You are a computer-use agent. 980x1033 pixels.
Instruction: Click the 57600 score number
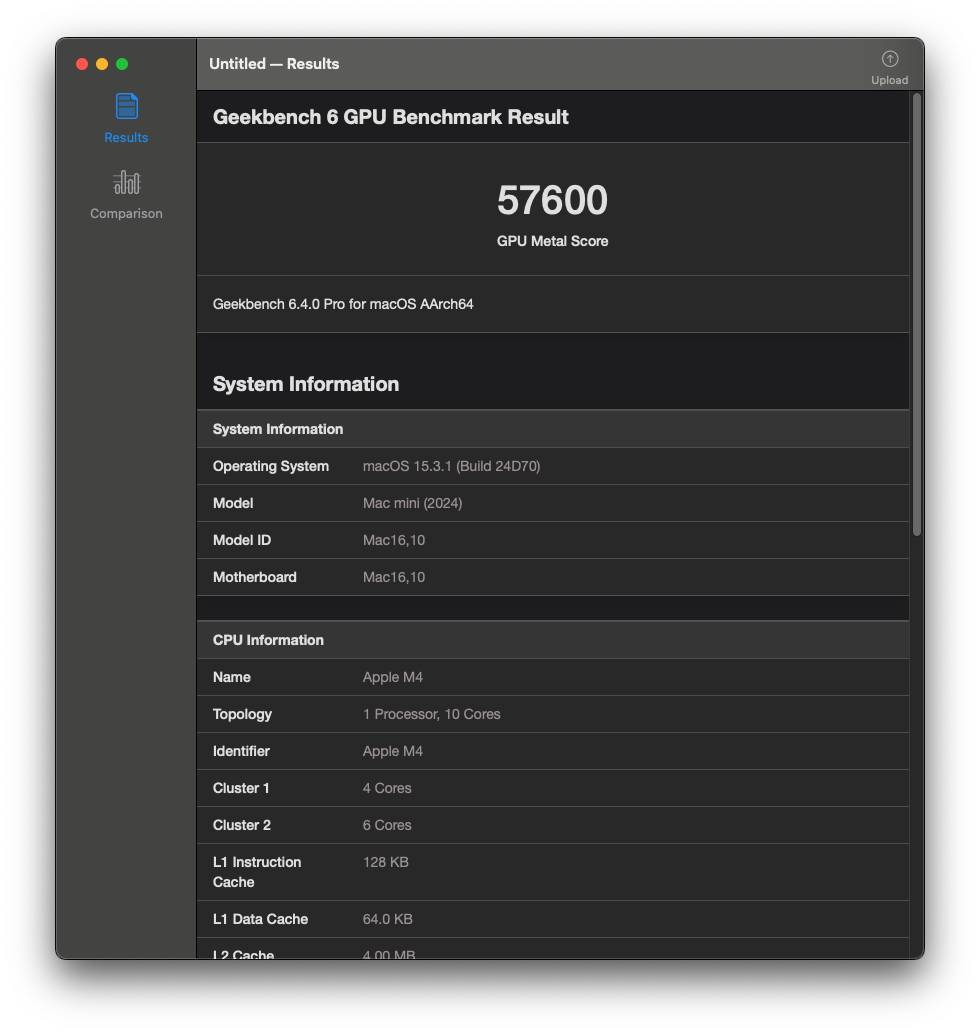point(552,201)
